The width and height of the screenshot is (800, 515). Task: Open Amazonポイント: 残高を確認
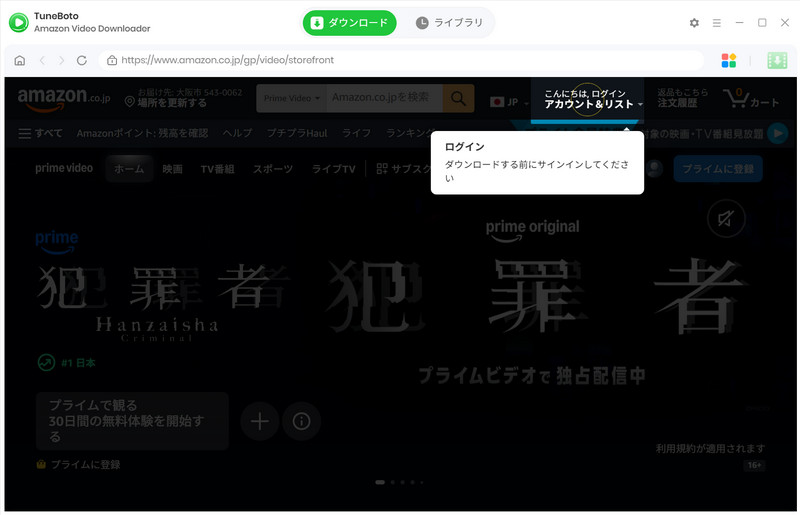(x=142, y=134)
